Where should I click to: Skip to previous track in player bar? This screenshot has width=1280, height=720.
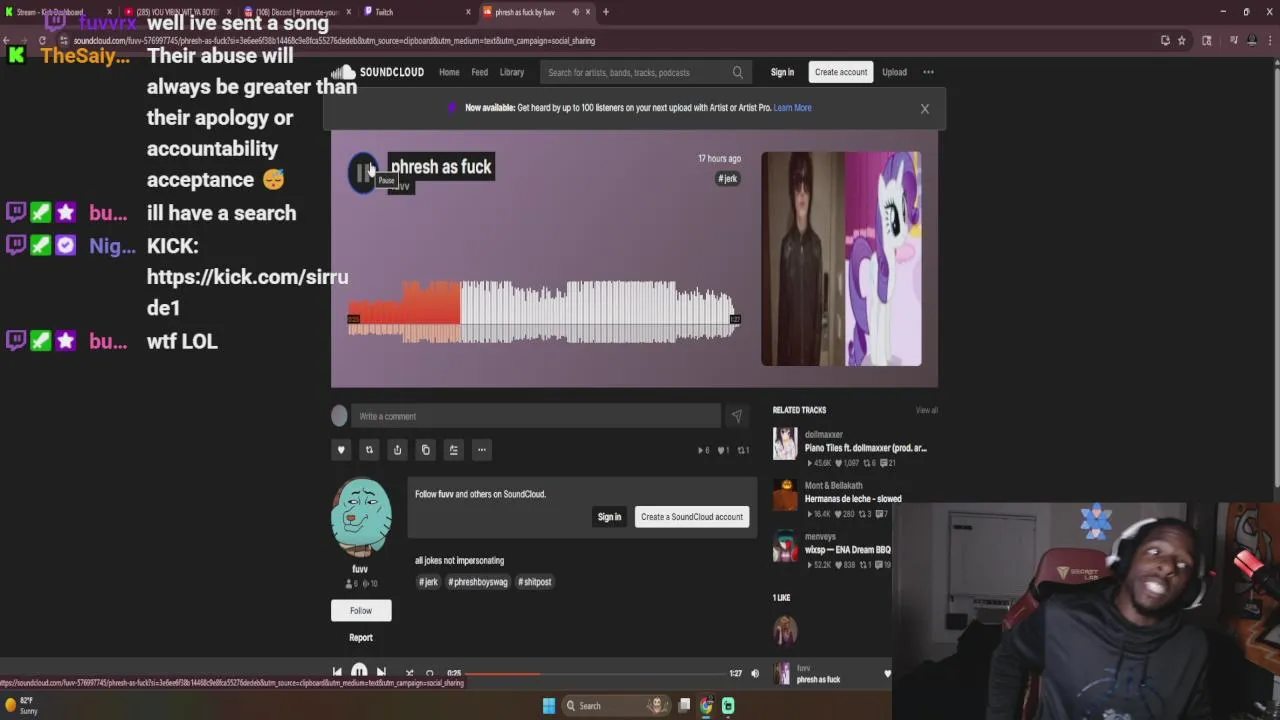(x=337, y=673)
